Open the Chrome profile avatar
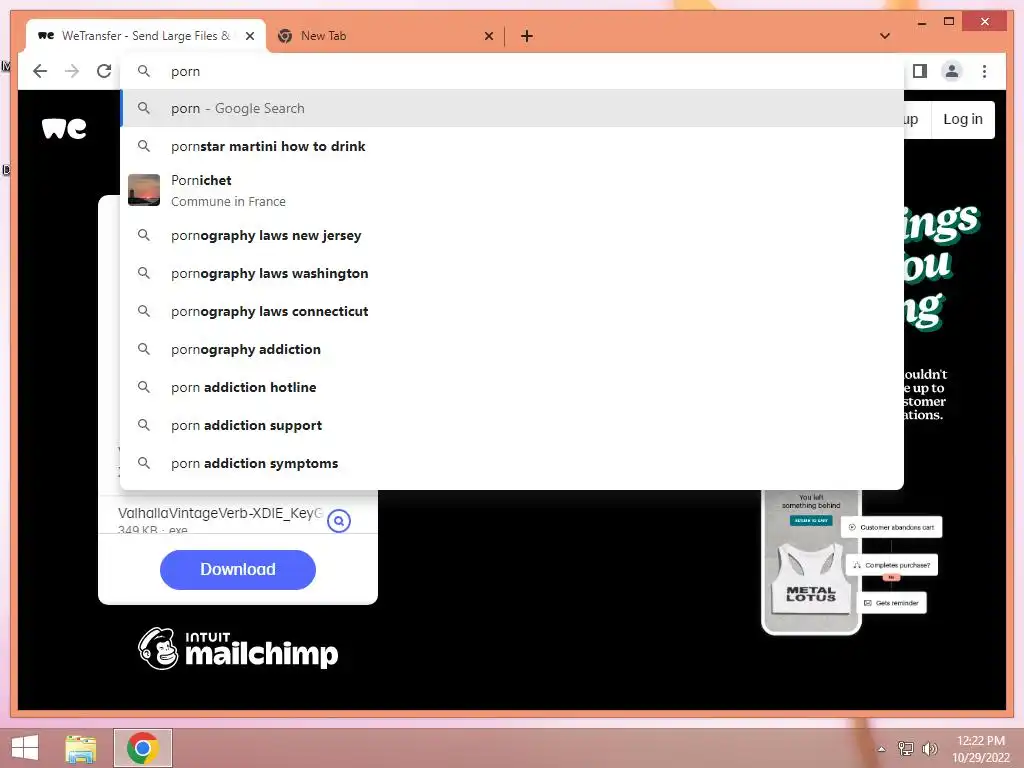Image resolution: width=1024 pixels, height=768 pixels. pyautogui.click(x=952, y=71)
